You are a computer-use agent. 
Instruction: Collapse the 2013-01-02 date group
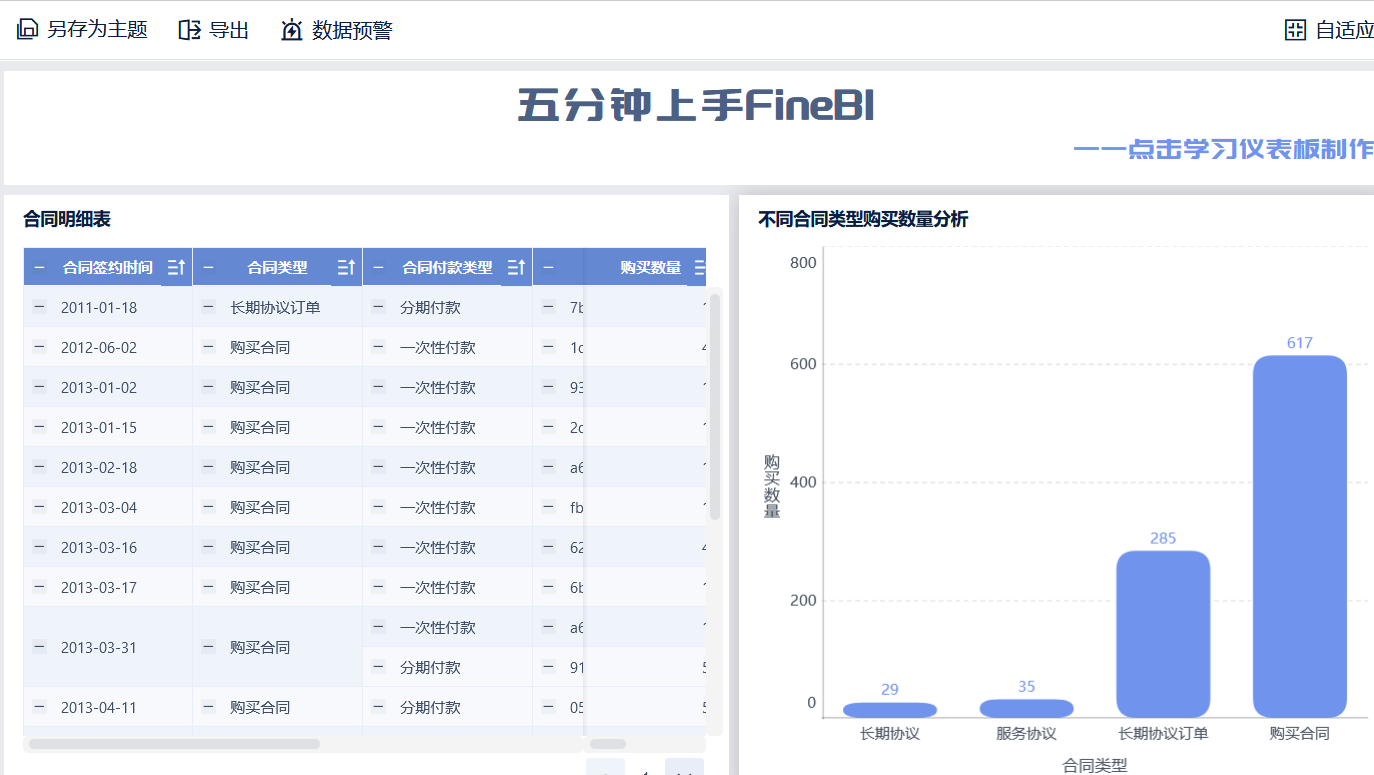[x=39, y=387]
